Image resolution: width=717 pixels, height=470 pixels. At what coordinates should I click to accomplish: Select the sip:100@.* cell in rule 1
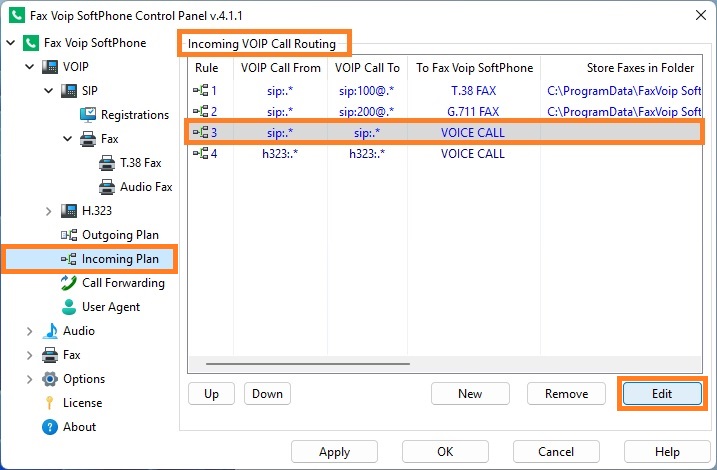[x=367, y=91]
